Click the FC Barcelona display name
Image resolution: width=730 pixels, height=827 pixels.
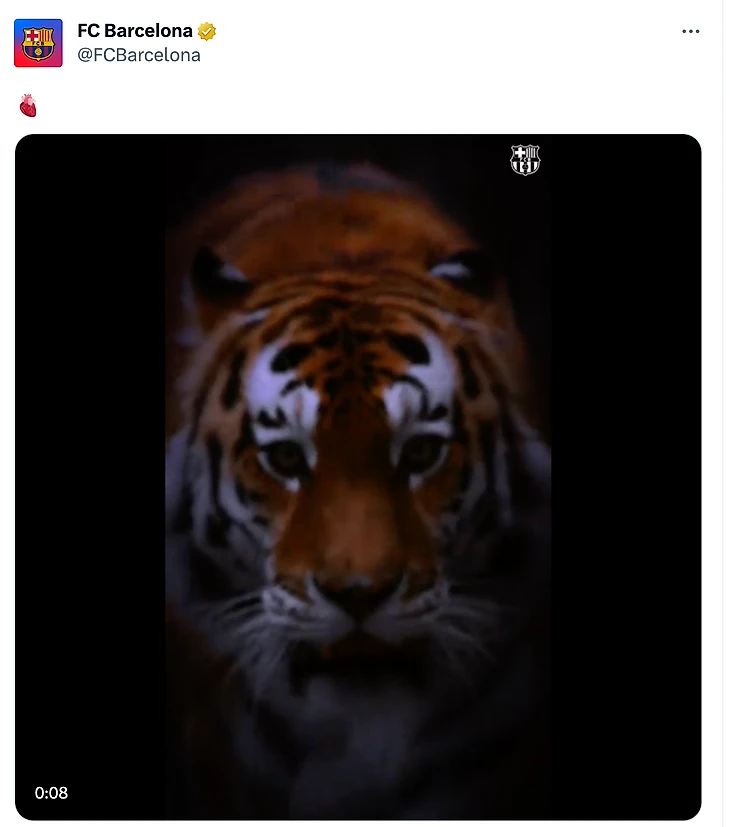(x=134, y=31)
